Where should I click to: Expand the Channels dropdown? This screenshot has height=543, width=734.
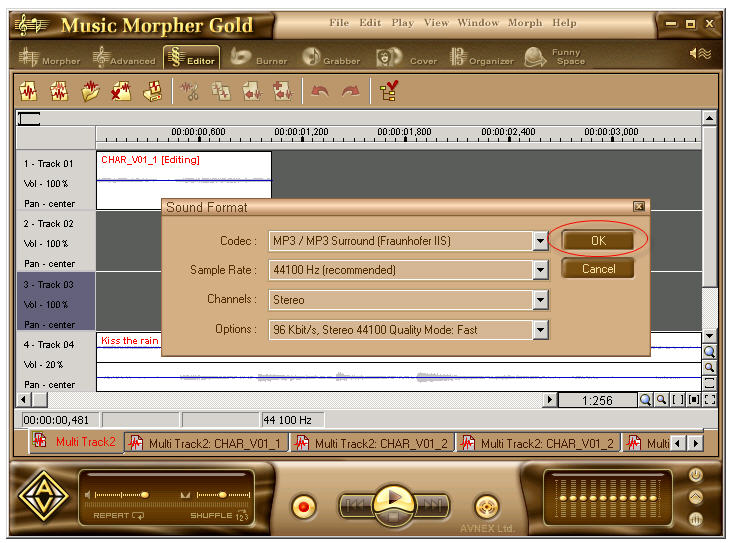tap(540, 300)
